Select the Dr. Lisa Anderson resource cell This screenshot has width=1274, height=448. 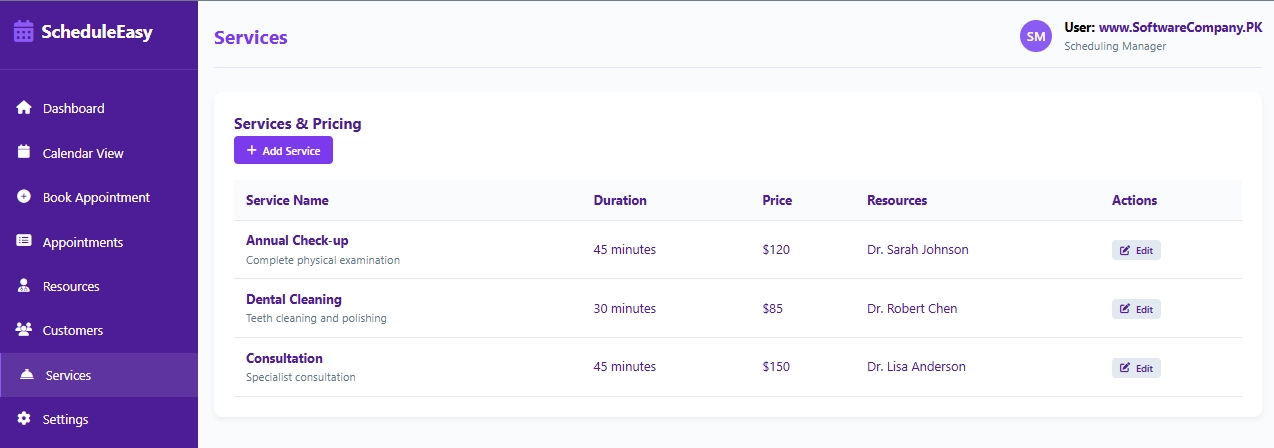[x=916, y=367]
